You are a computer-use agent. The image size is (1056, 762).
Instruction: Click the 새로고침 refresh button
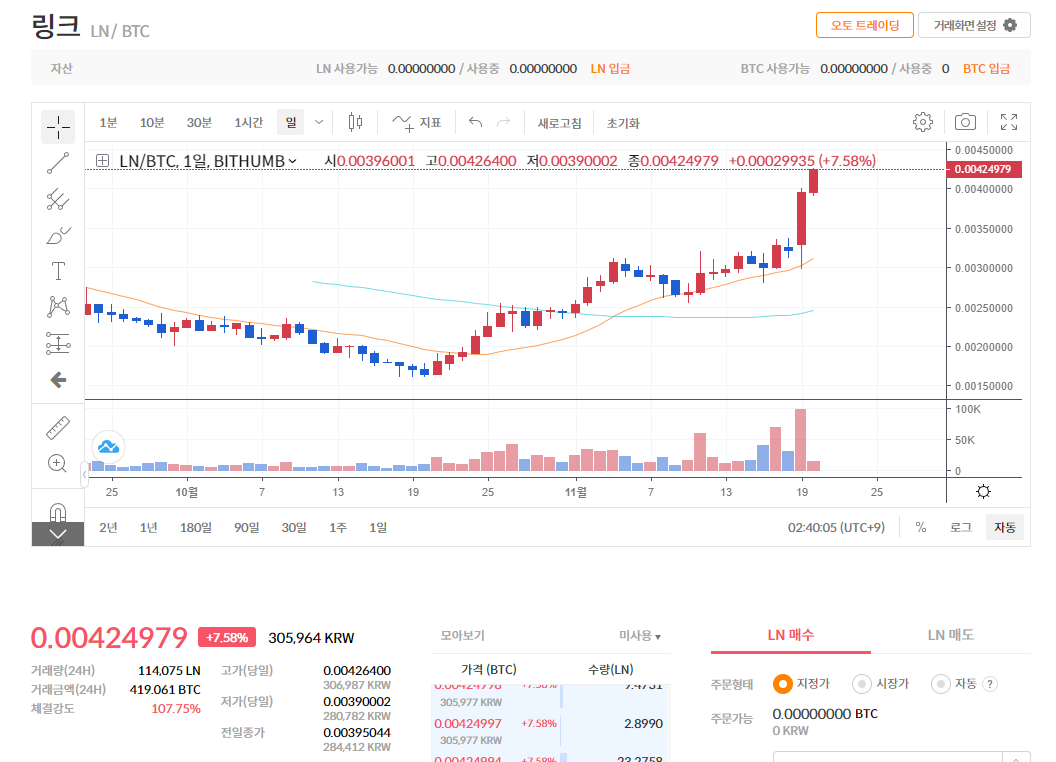click(x=559, y=123)
